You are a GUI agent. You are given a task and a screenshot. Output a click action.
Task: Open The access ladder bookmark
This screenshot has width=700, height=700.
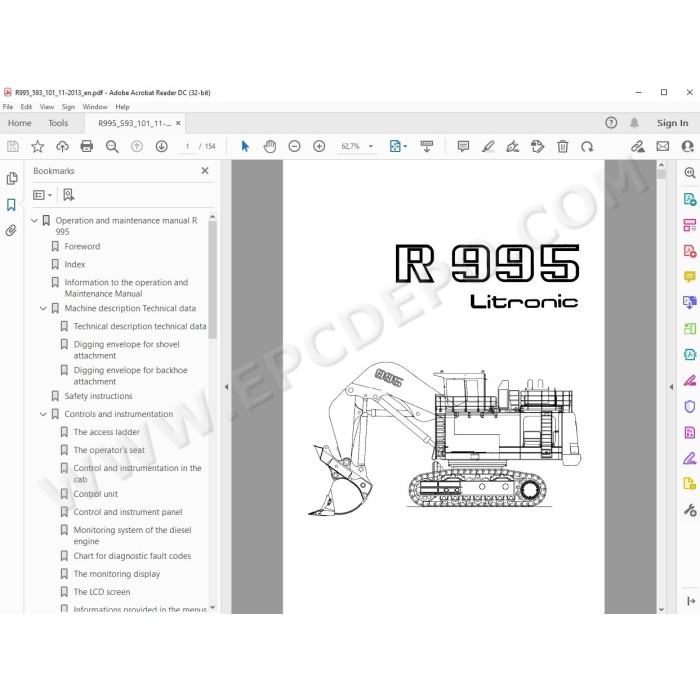click(x=106, y=432)
